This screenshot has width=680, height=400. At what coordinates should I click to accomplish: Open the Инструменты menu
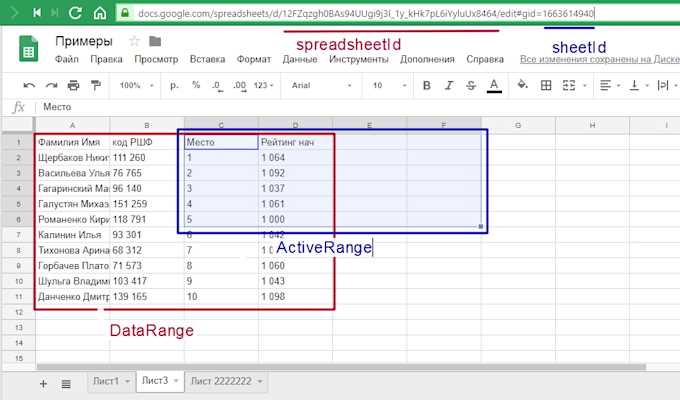click(359, 59)
